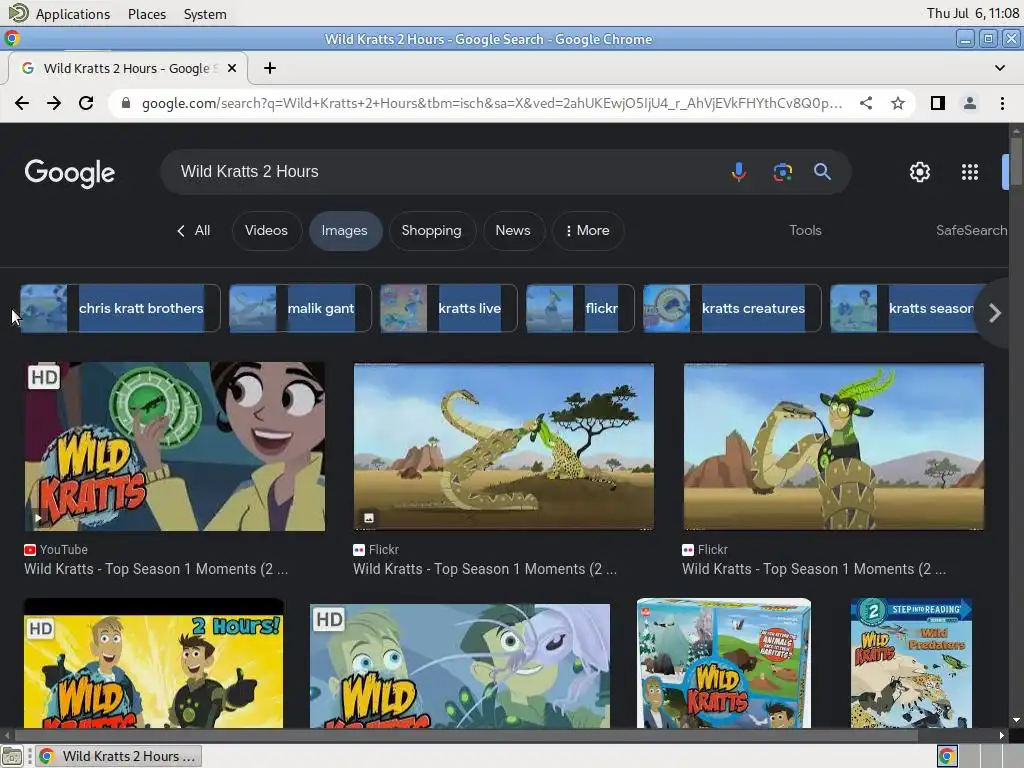Open the Step into Reading Wild Predators book
The height and width of the screenshot is (768, 1024).
tap(911, 663)
